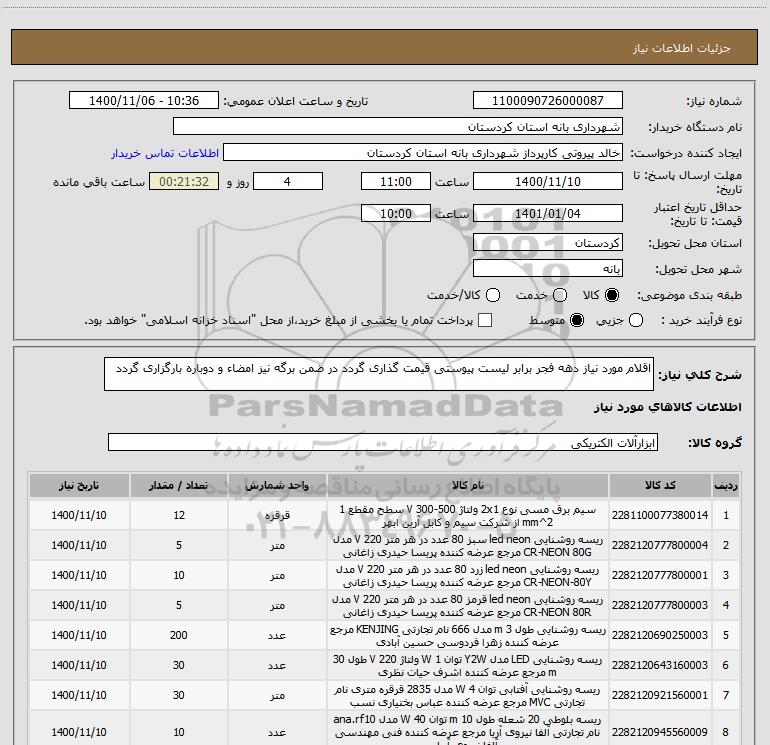Click the تعداد / مقدار column header

[x=179, y=486]
